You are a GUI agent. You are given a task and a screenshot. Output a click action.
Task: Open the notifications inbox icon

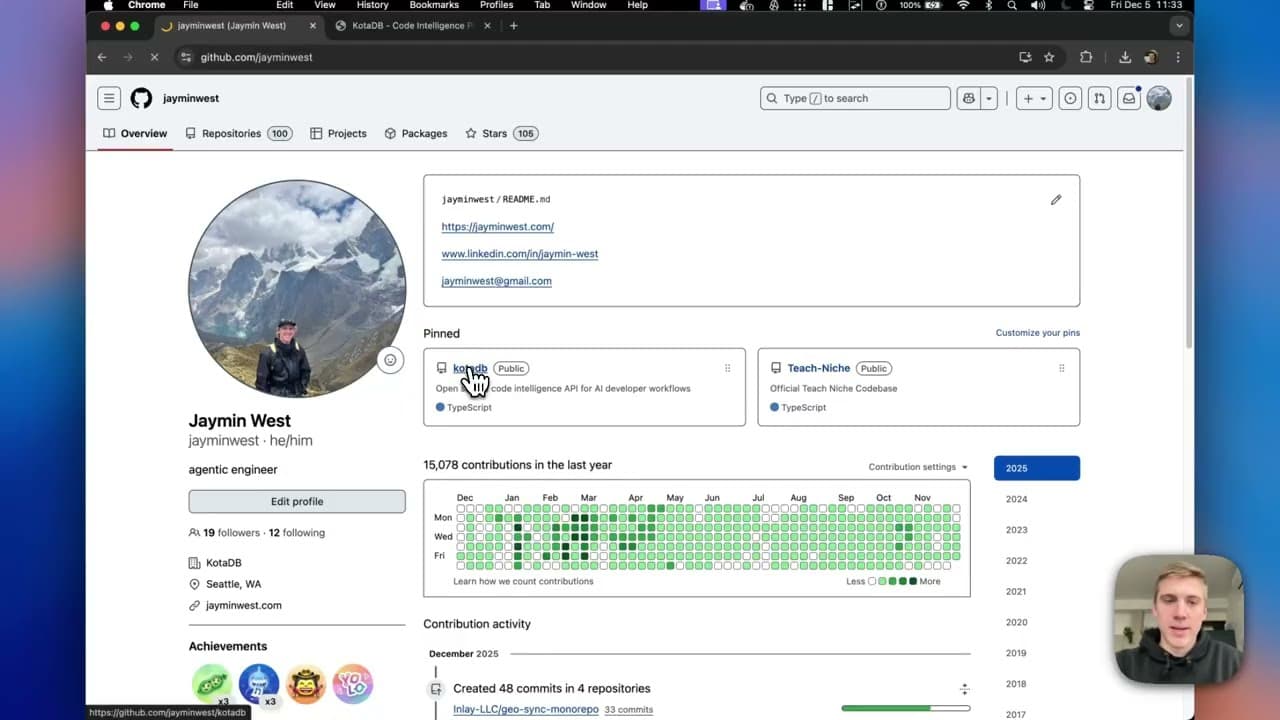tap(1129, 98)
